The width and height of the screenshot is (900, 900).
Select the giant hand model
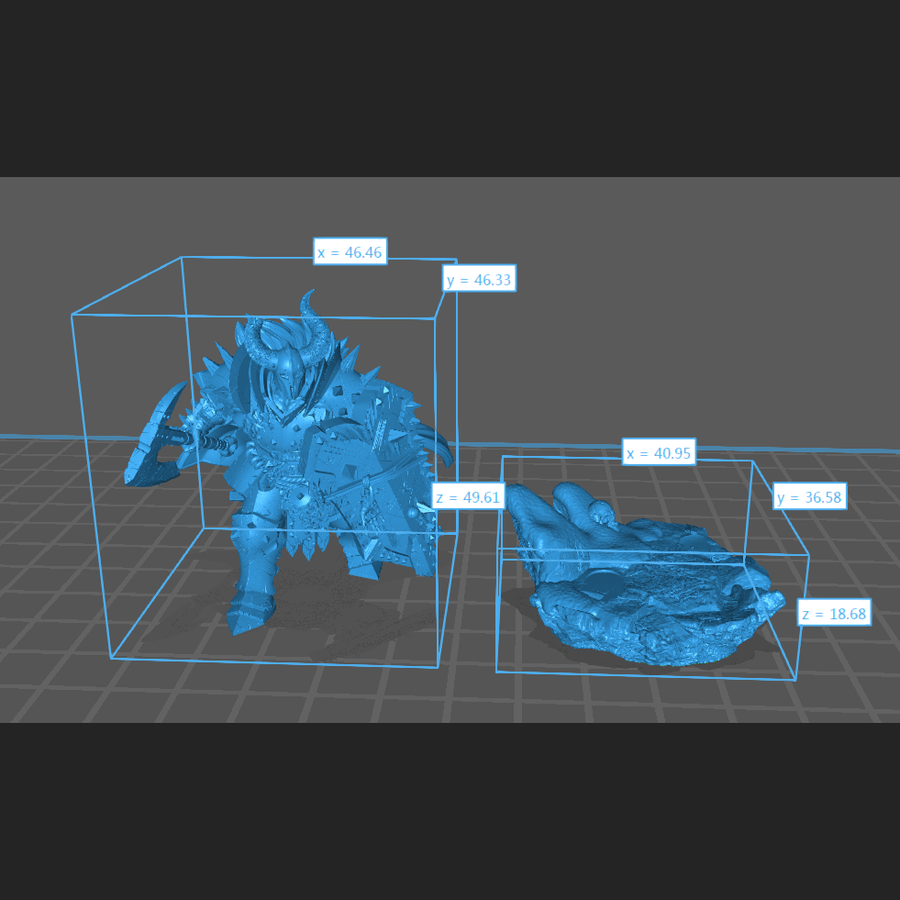click(640, 580)
